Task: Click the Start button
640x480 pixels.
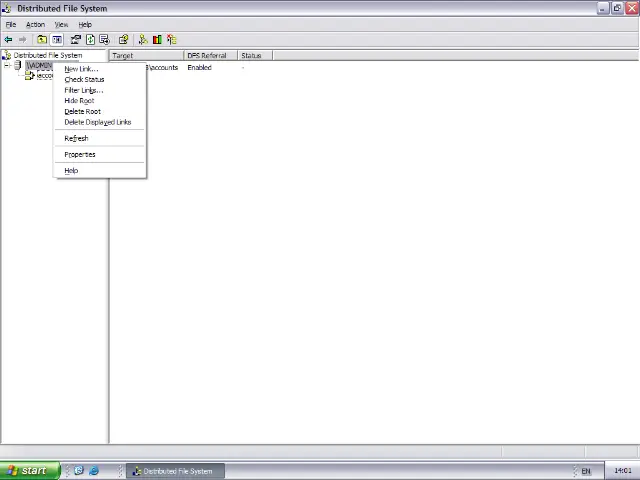Action: [x=30, y=471]
